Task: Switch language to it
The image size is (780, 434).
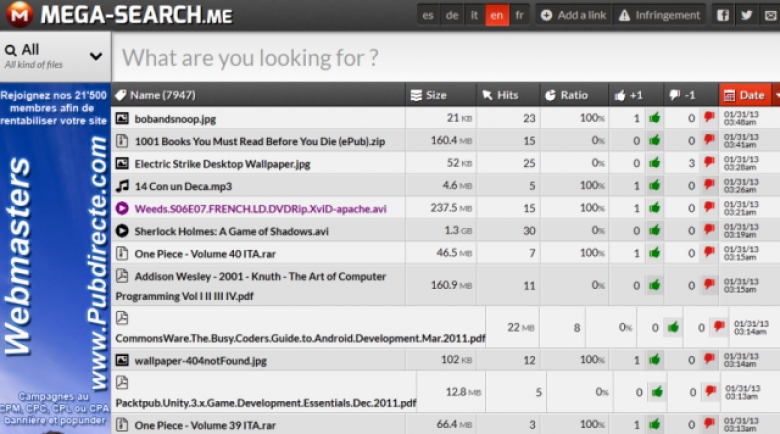Action: (x=474, y=15)
